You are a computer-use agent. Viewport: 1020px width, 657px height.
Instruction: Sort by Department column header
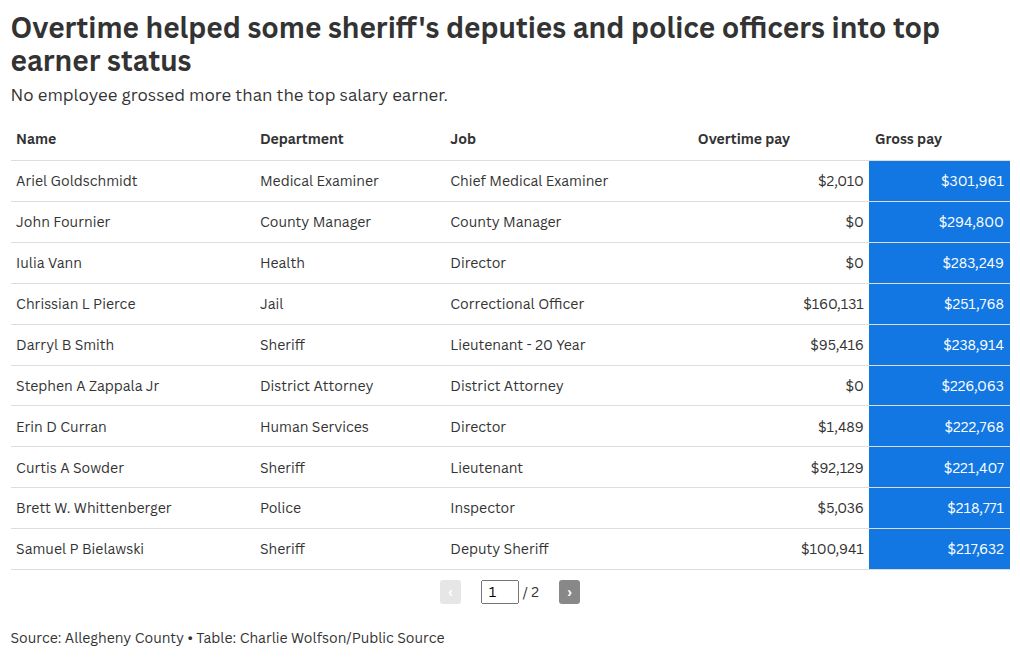tap(301, 139)
